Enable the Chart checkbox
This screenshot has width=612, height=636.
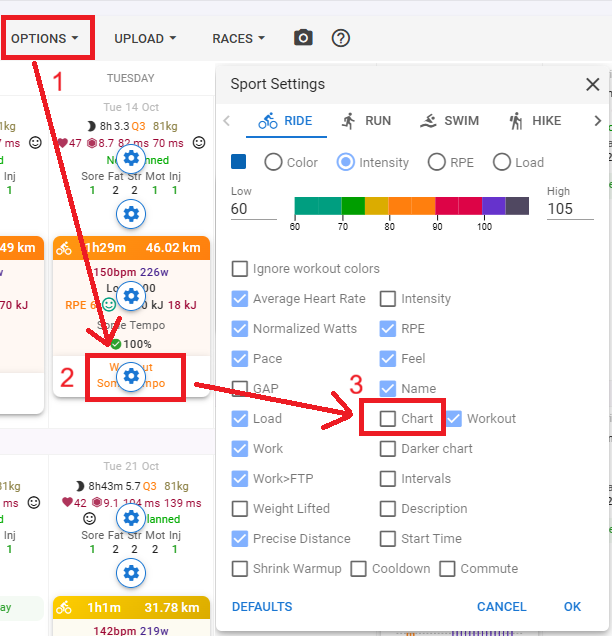(x=388, y=419)
